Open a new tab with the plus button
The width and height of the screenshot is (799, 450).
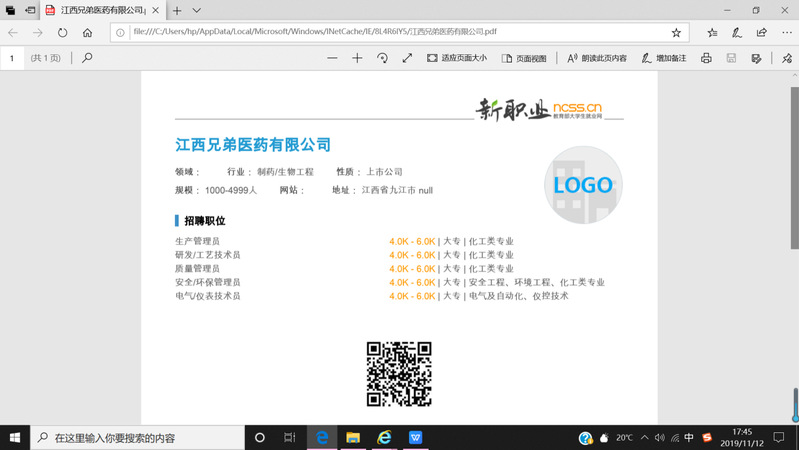point(177,10)
